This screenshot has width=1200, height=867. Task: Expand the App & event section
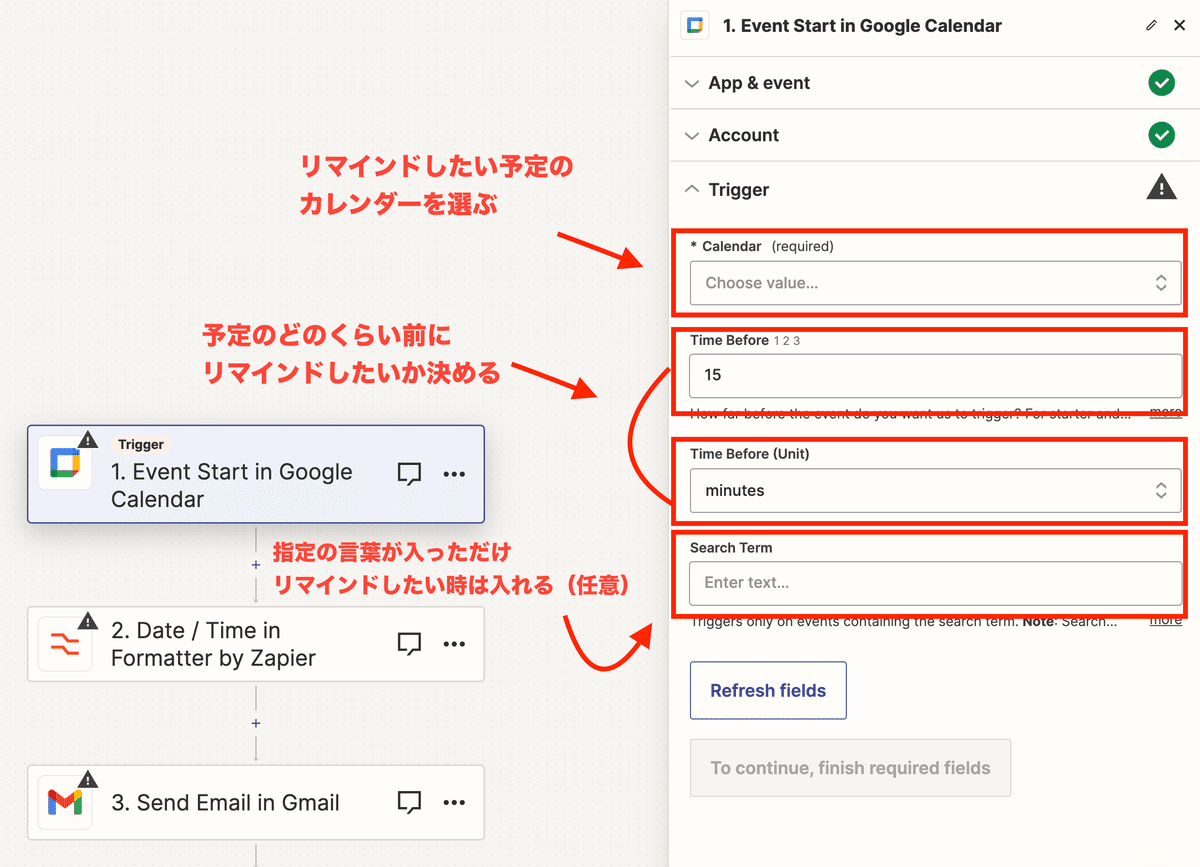[x=691, y=83]
